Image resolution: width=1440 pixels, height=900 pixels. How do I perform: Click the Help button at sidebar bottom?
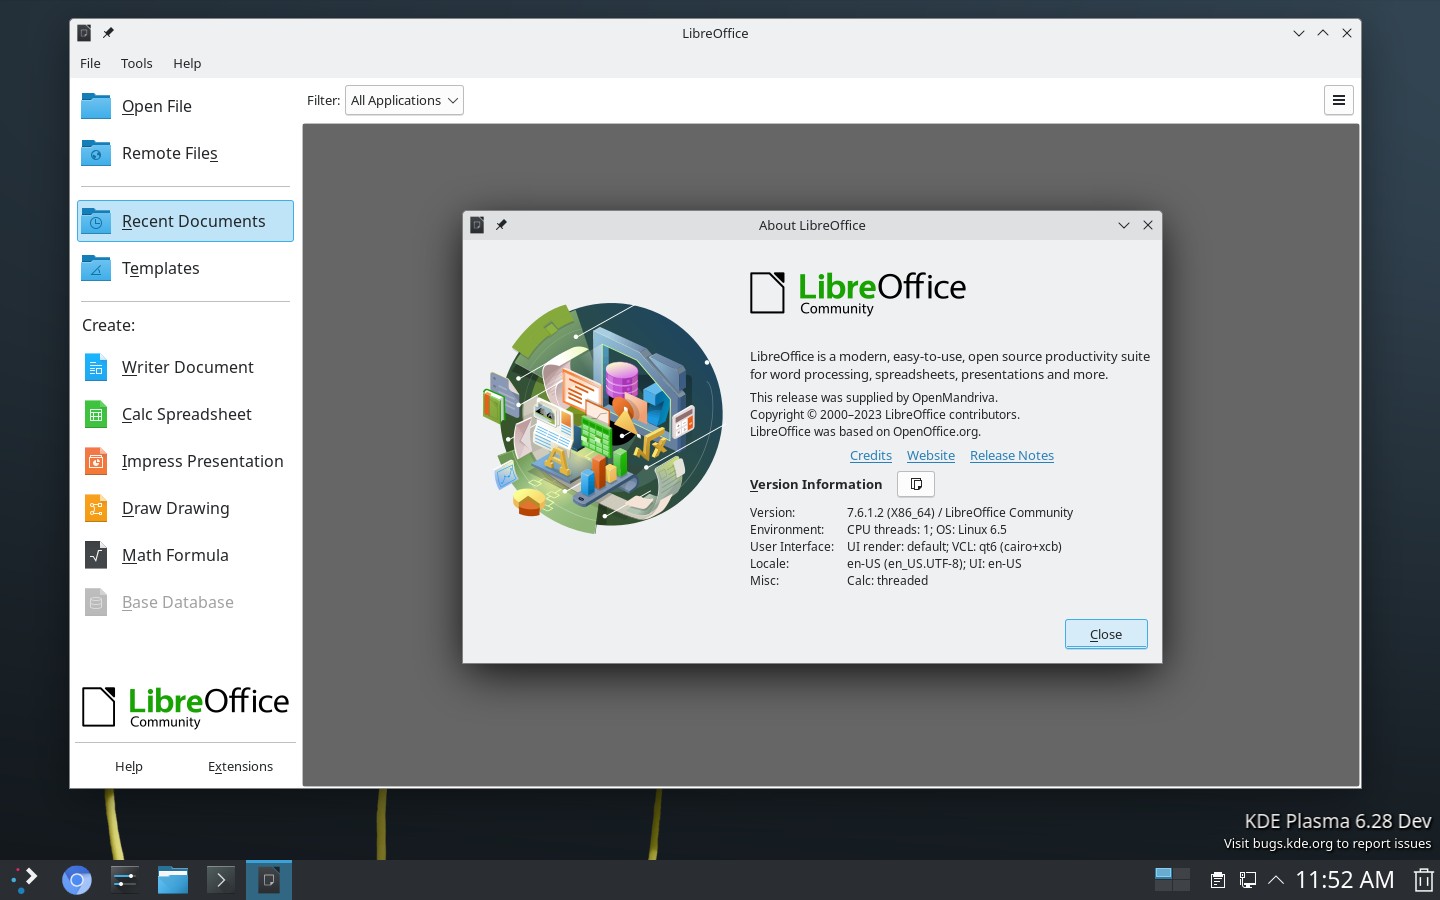tap(128, 766)
